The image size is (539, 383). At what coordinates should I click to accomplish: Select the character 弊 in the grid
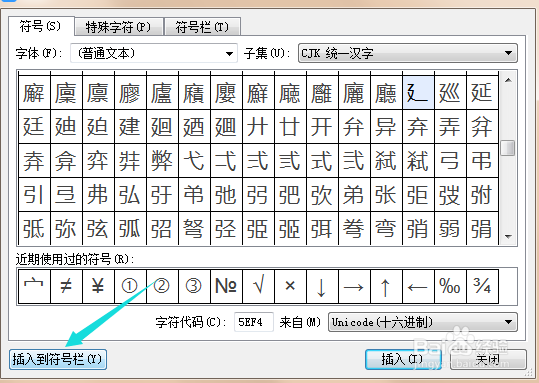(162, 161)
